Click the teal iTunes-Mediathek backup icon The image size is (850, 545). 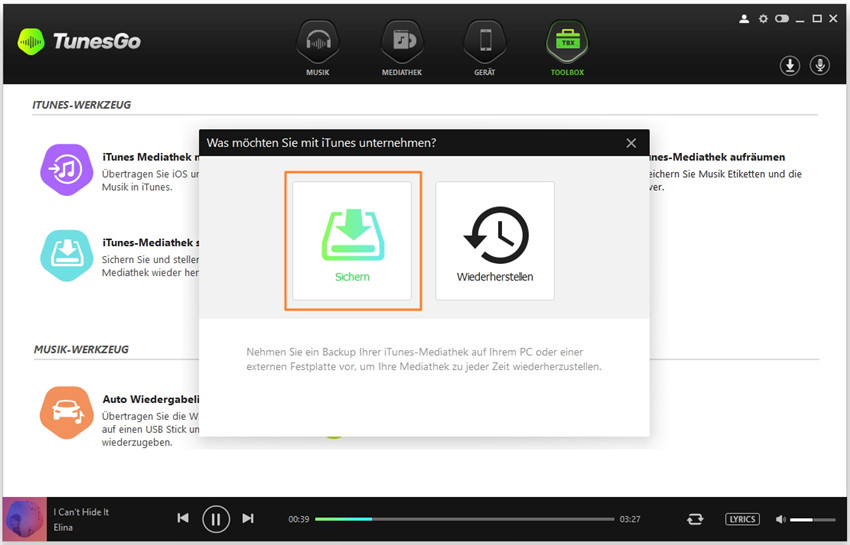[x=67, y=255]
